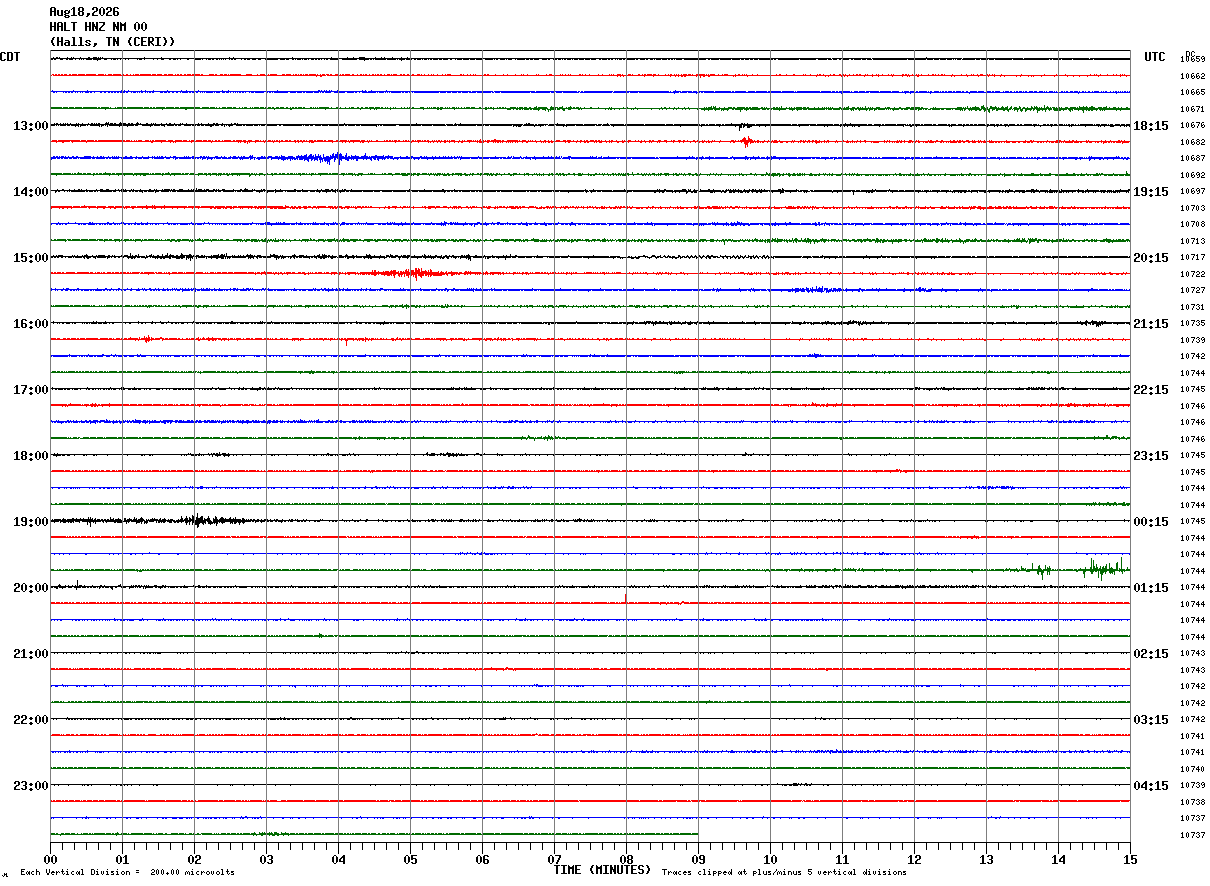The height and width of the screenshot is (886, 1210).
Task: Click the red spike near minute 09 at 13:00
Action: [x=746, y=141]
